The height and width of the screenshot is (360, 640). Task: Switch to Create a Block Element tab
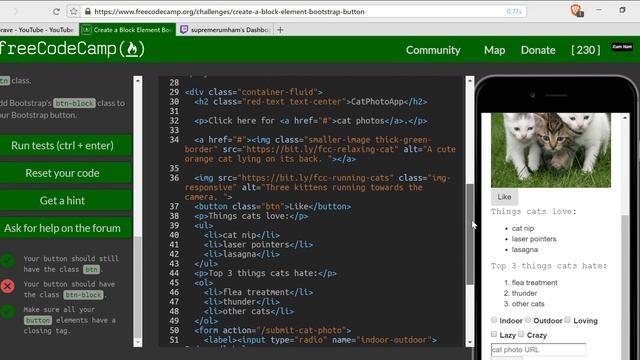(127, 30)
